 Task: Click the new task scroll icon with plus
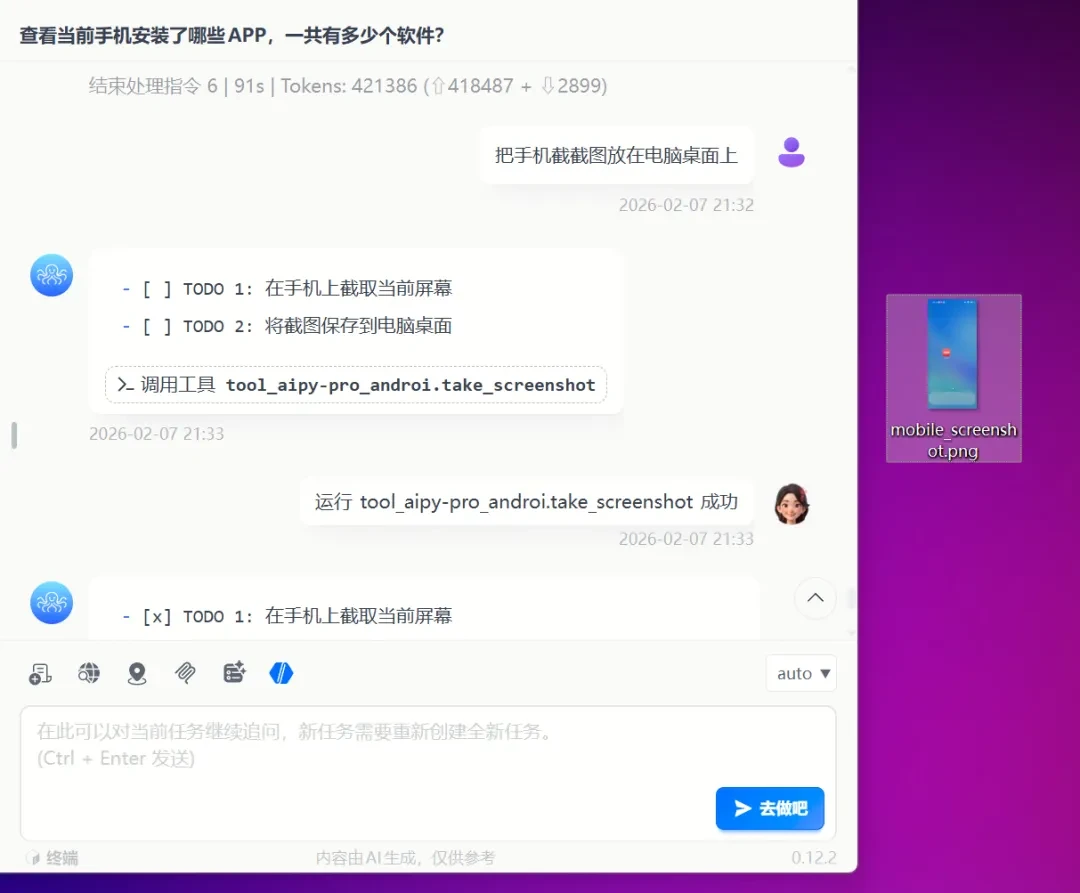(x=40, y=673)
